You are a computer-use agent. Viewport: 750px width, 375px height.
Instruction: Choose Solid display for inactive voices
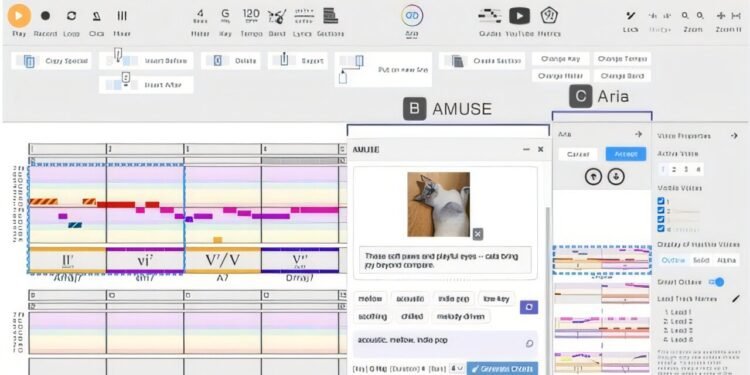[700, 260]
